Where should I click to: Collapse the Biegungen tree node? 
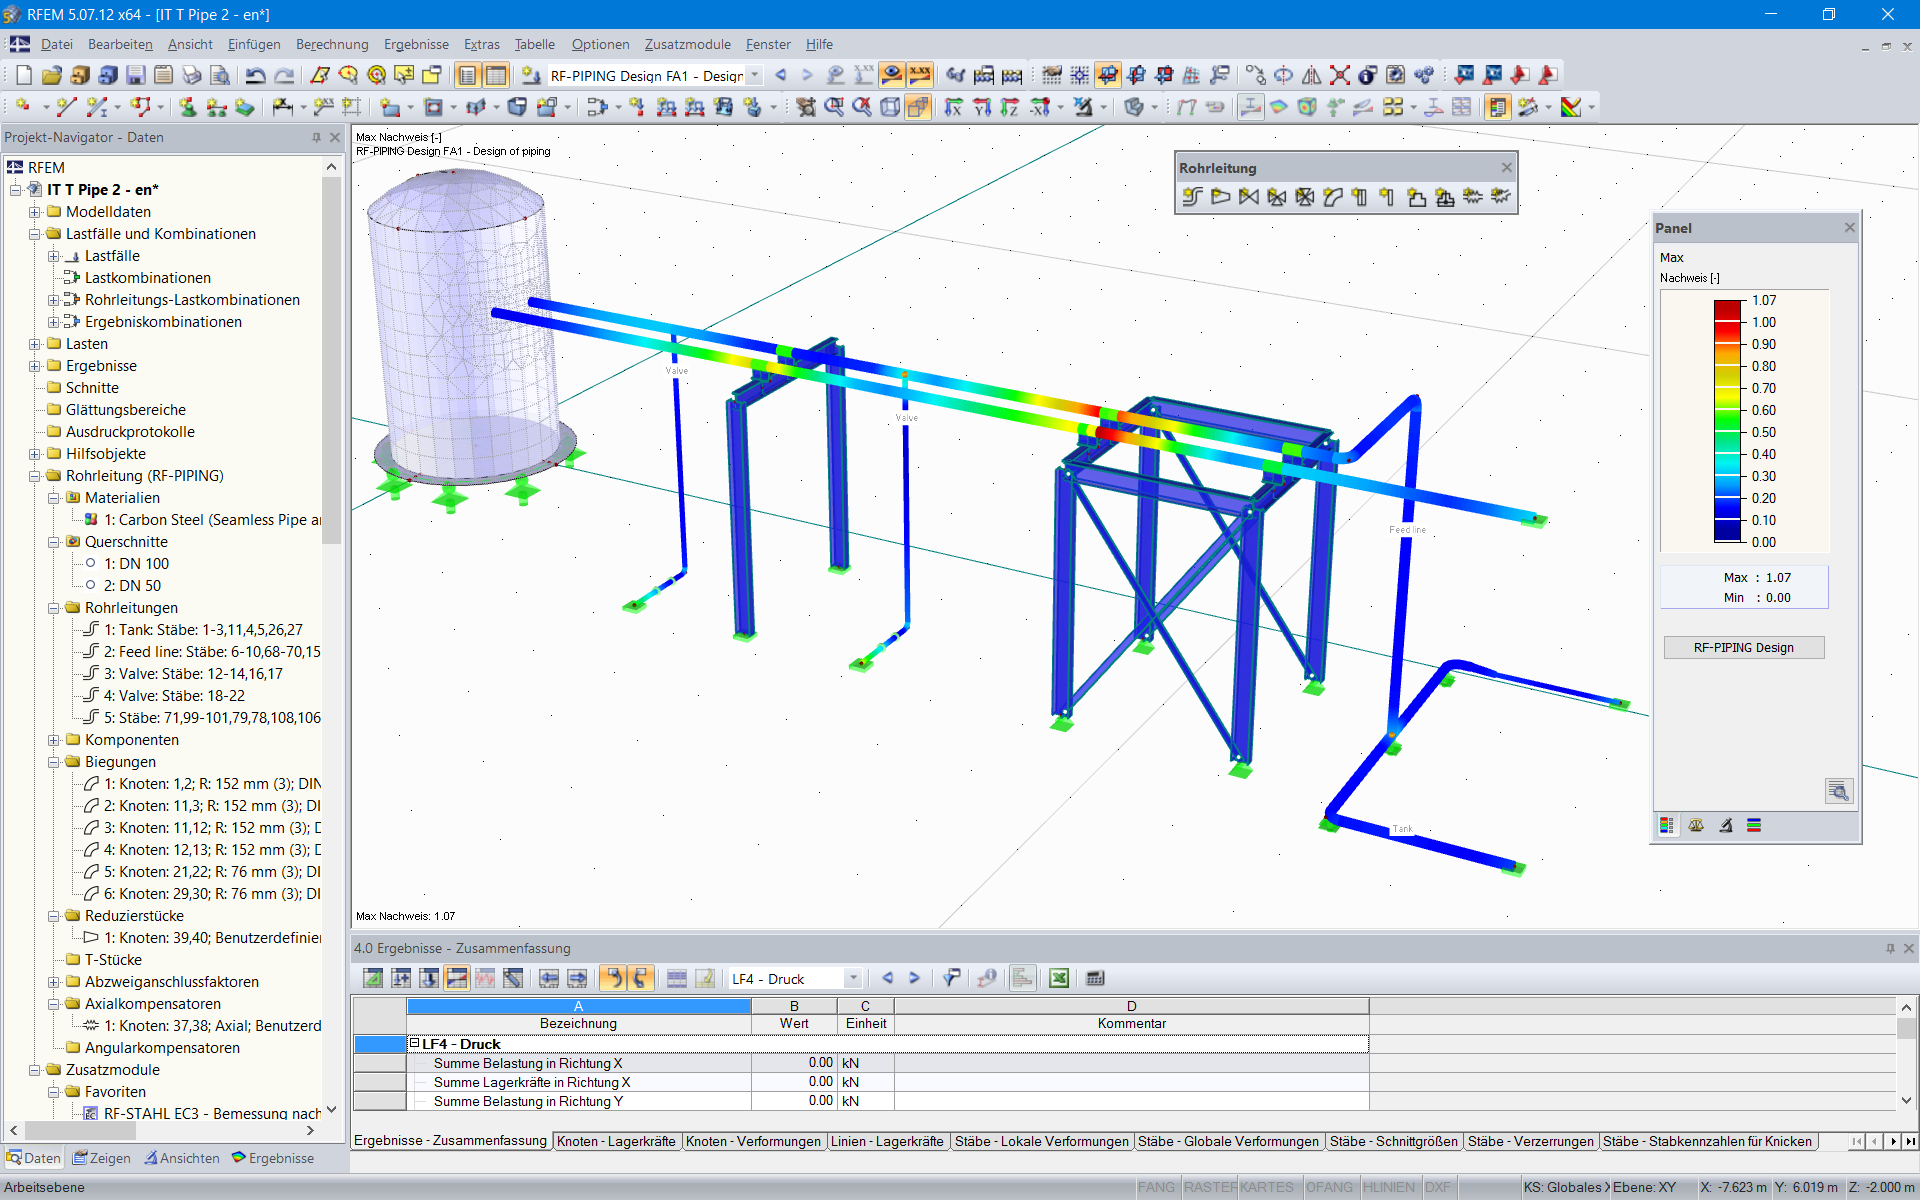click(x=54, y=762)
